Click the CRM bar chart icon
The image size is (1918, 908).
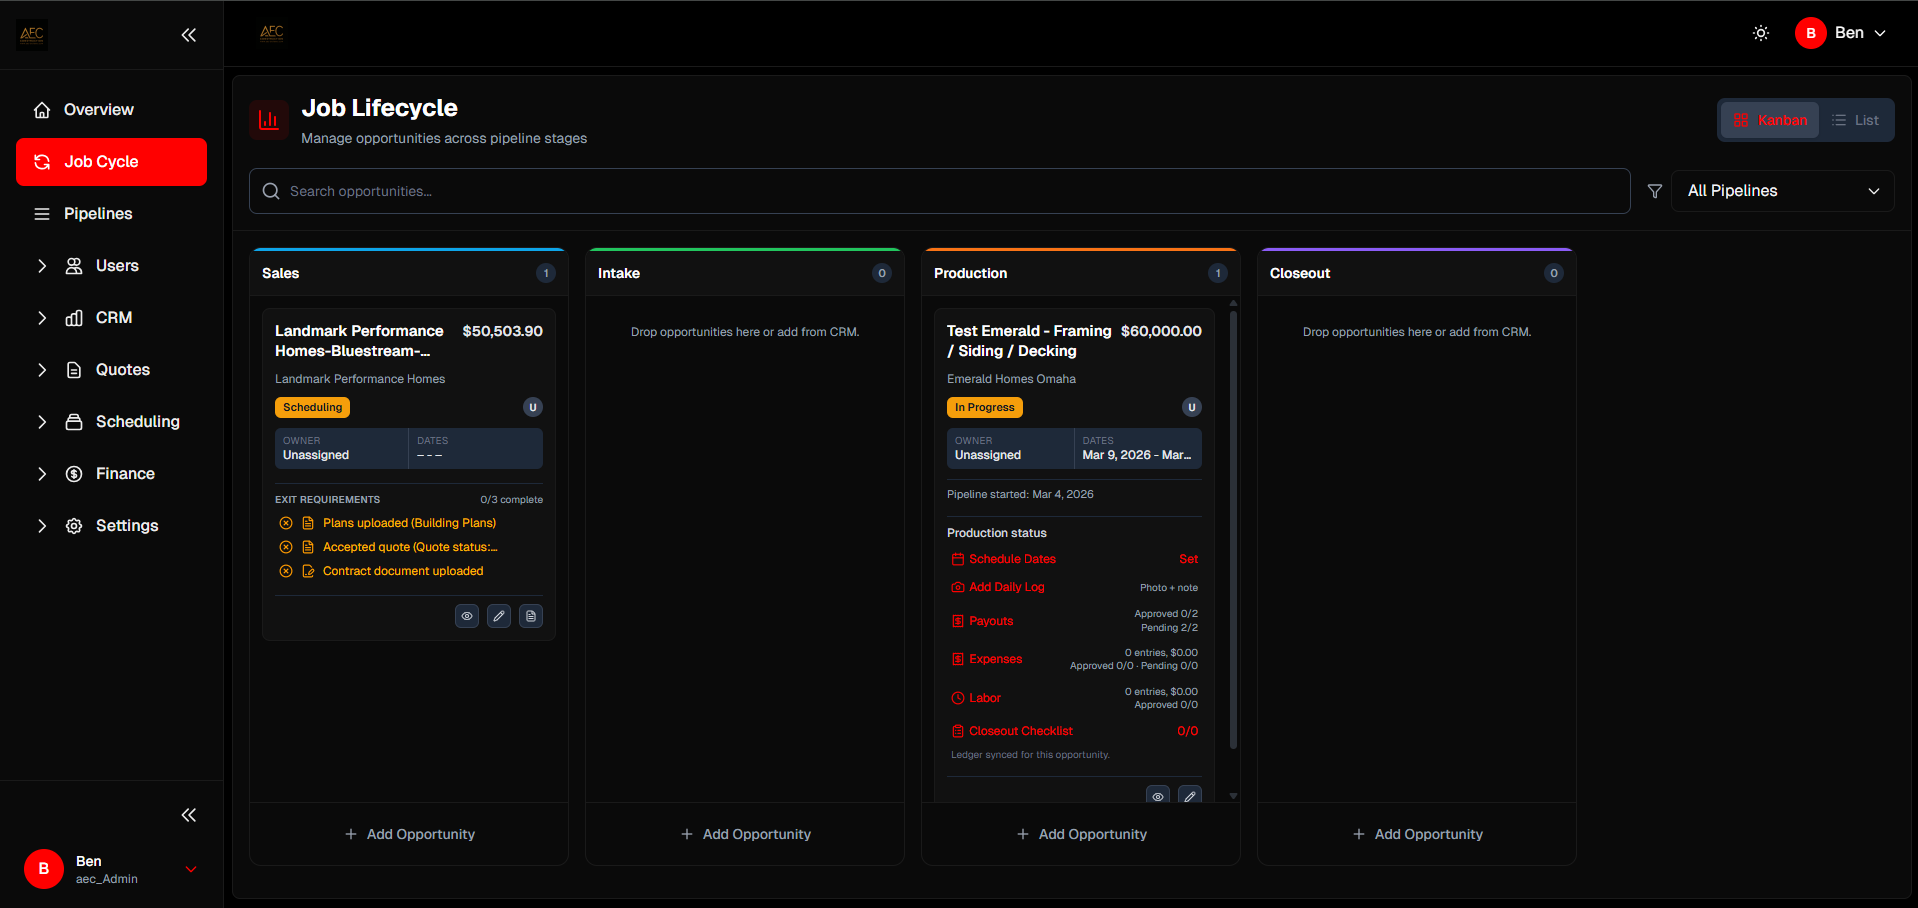click(x=74, y=318)
